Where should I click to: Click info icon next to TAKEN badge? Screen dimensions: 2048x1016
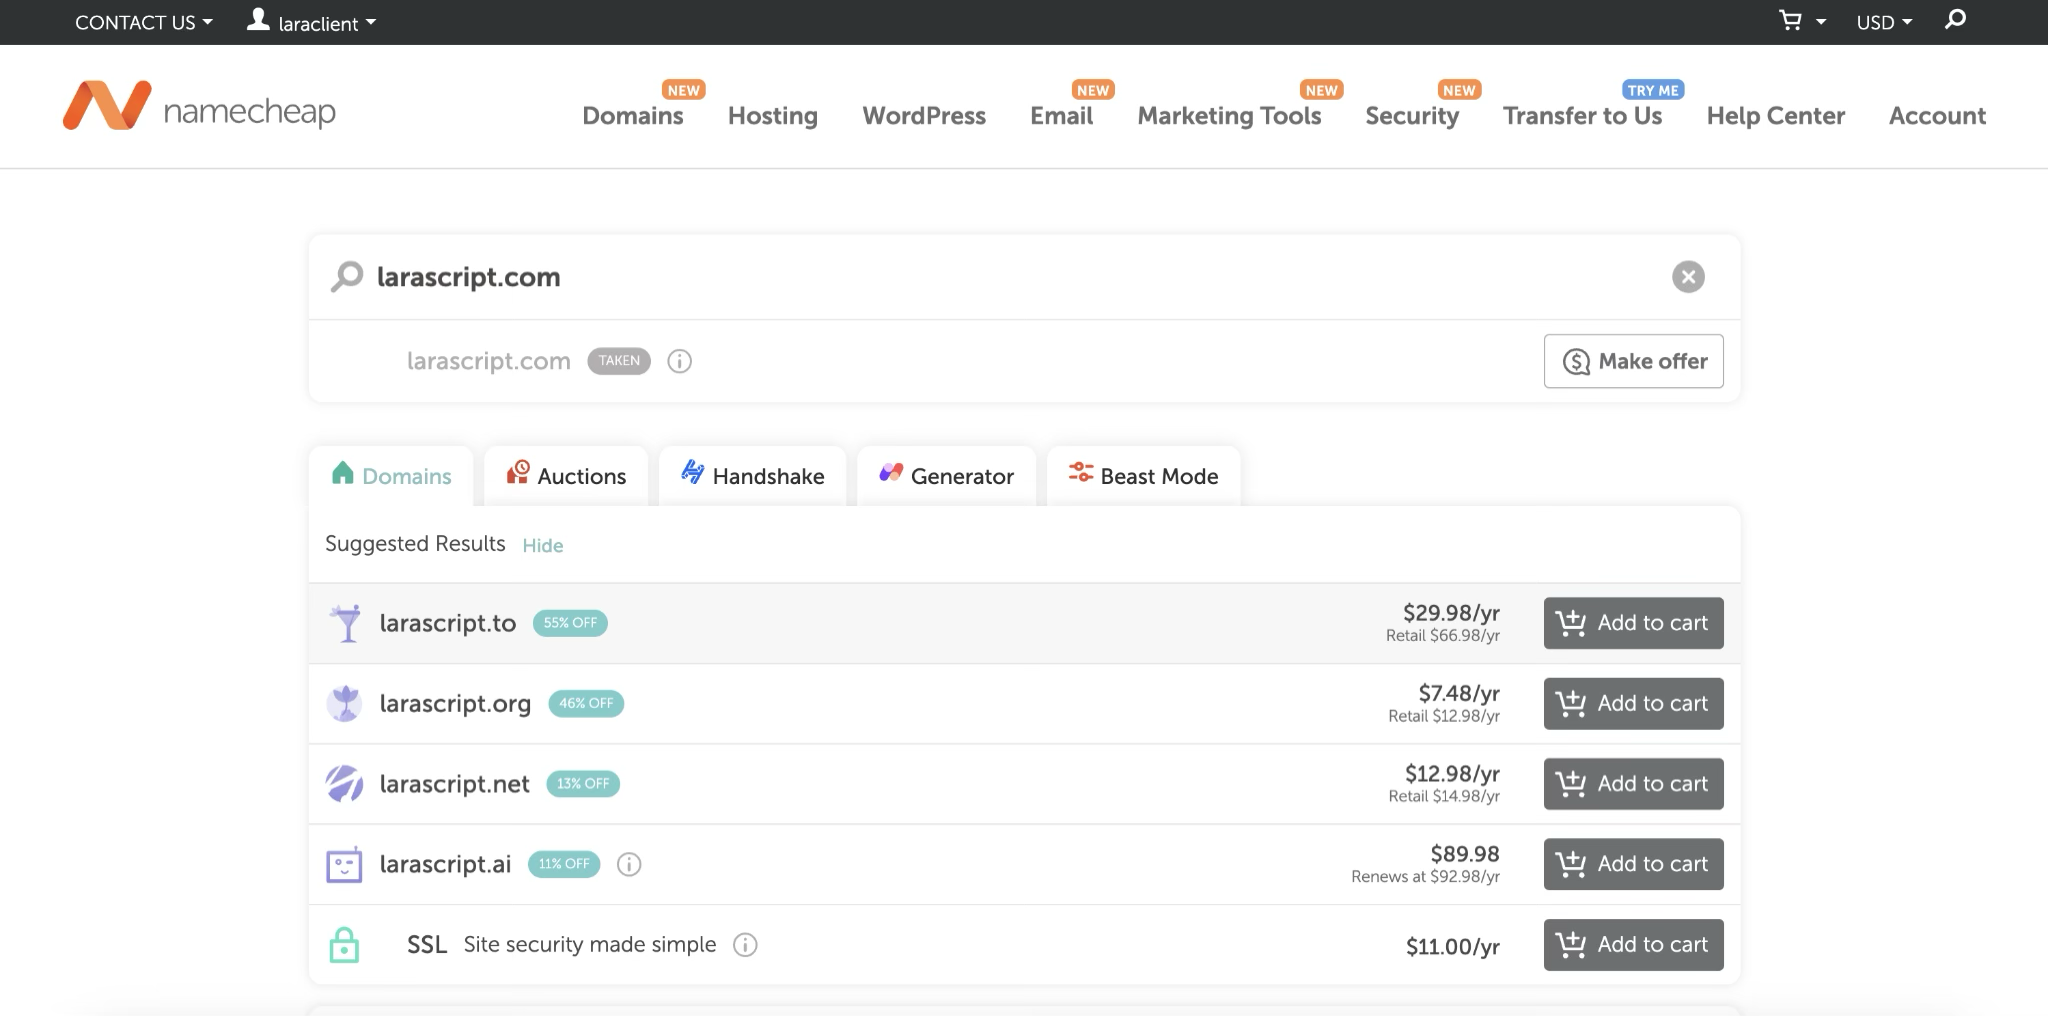[x=679, y=361]
